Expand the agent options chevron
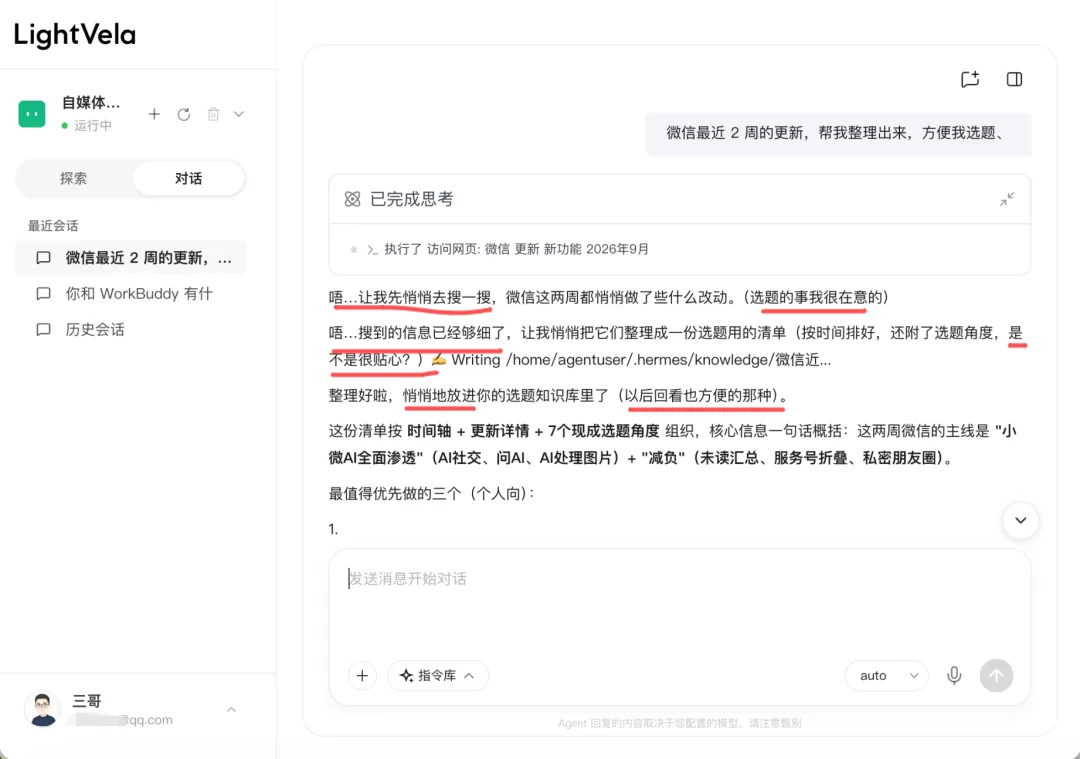Viewport: 1080px width, 759px height. pyautogui.click(x=238, y=114)
